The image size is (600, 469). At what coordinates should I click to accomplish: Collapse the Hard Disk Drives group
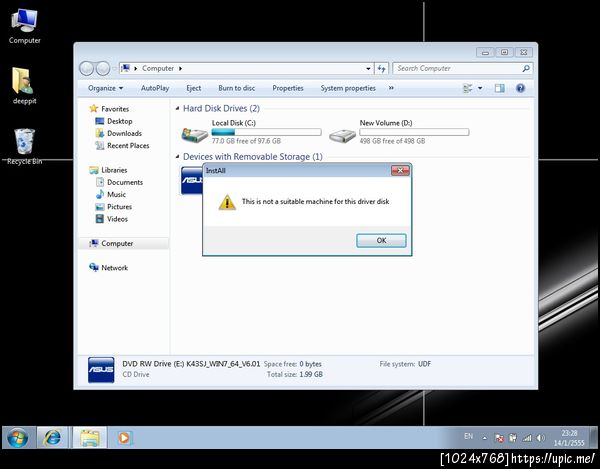coord(177,109)
